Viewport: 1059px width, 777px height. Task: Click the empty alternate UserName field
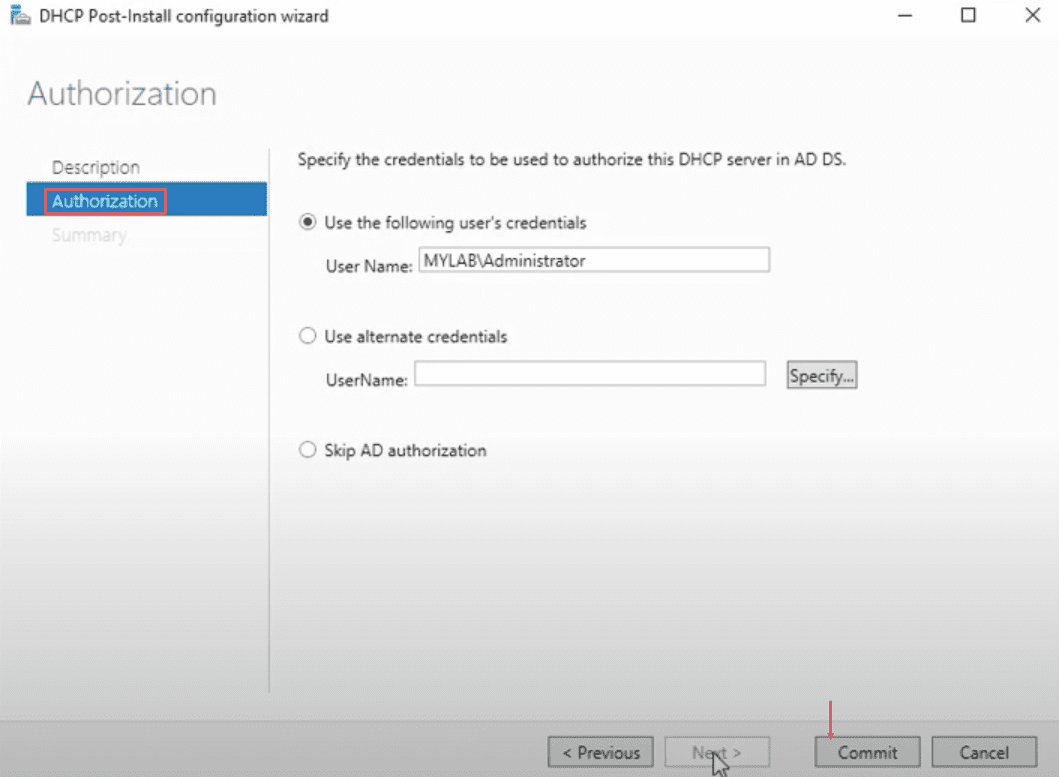pos(589,374)
